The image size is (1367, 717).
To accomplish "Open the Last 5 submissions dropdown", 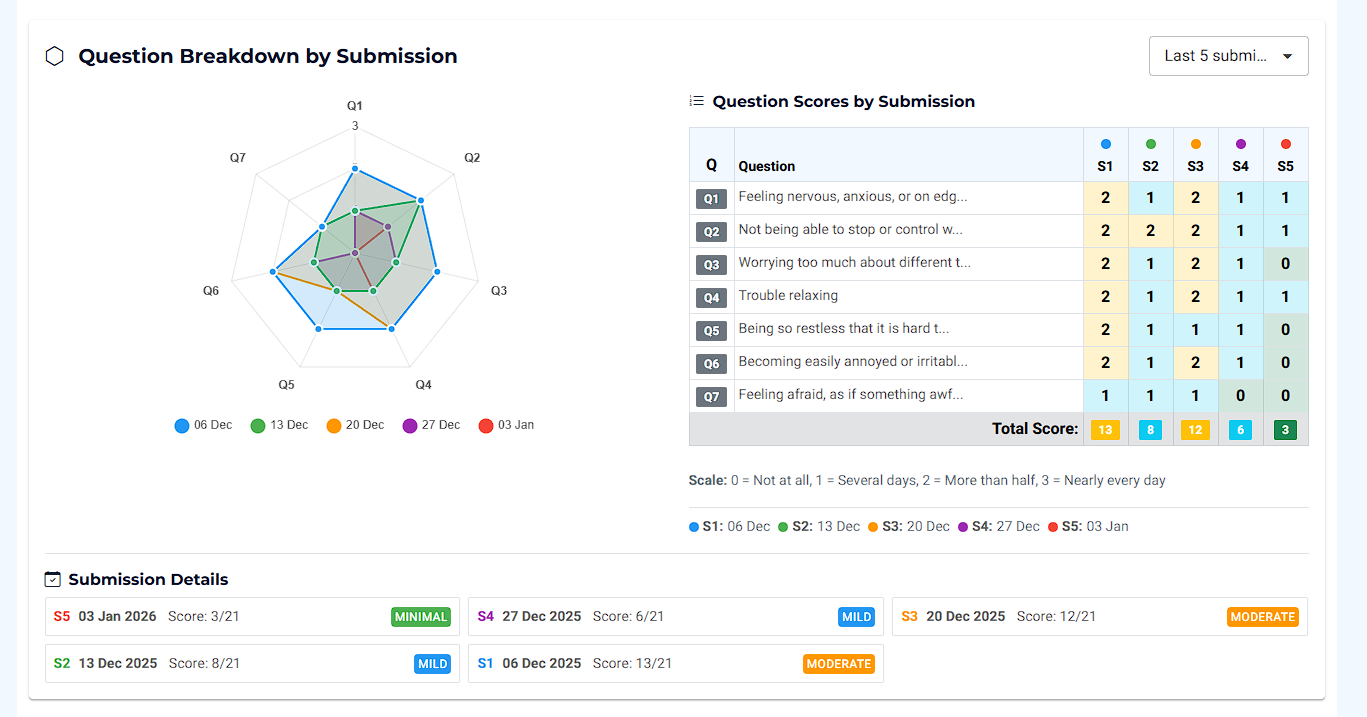I will 1227,56.
